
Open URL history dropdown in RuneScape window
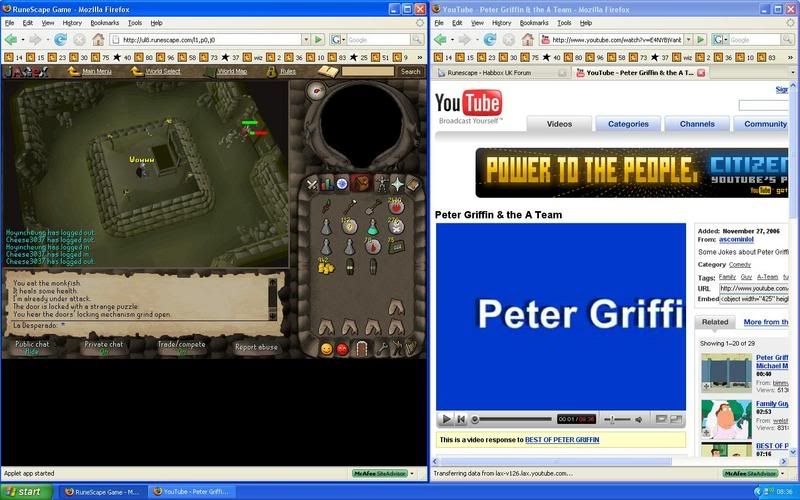click(306, 39)
